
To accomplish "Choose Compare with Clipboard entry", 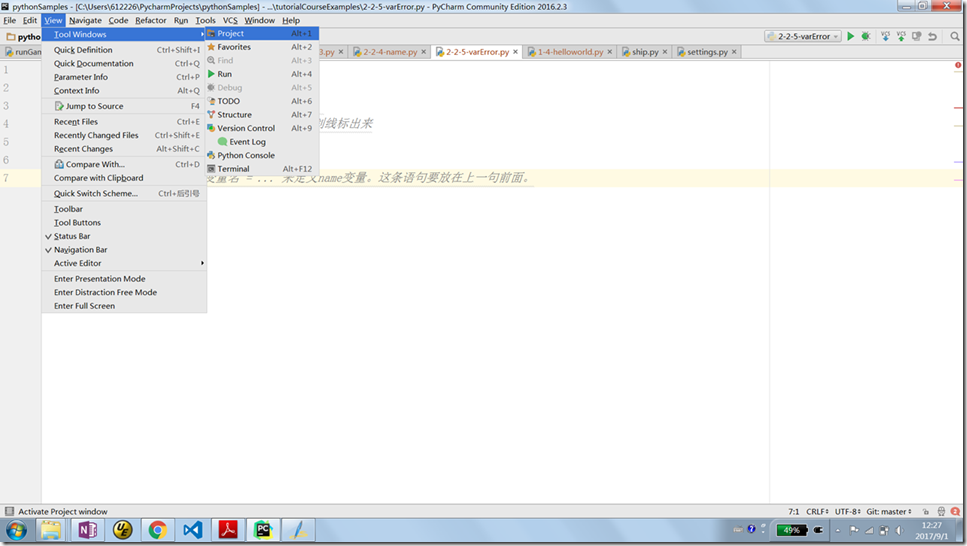I will [x=124, y=178].
